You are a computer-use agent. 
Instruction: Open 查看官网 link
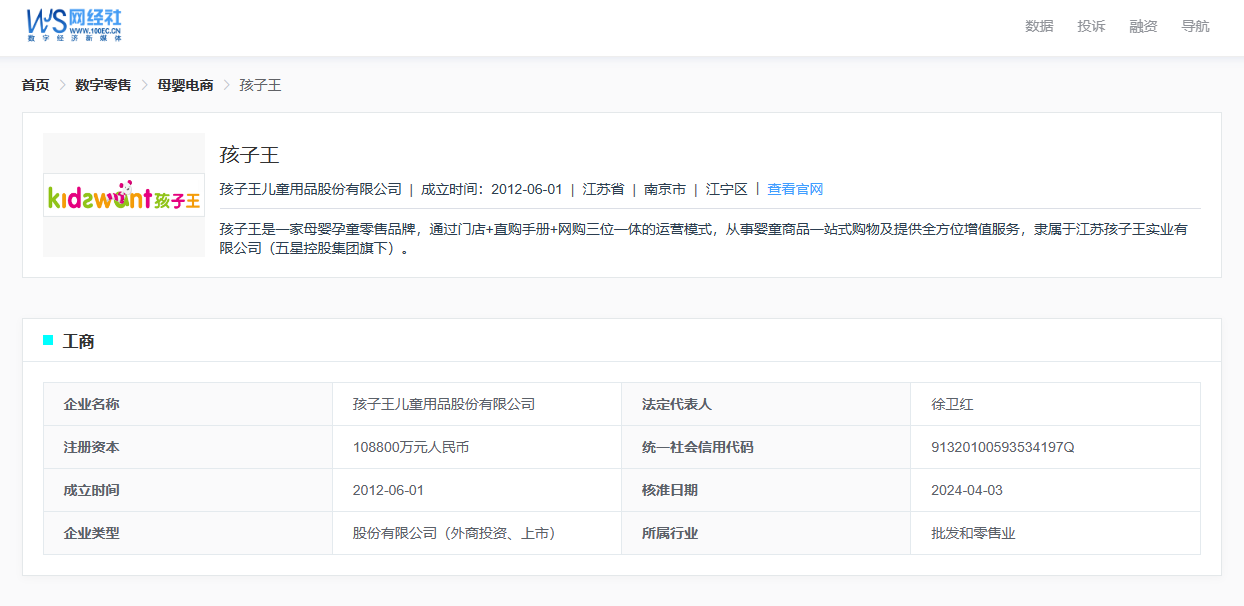click(795, 189)
